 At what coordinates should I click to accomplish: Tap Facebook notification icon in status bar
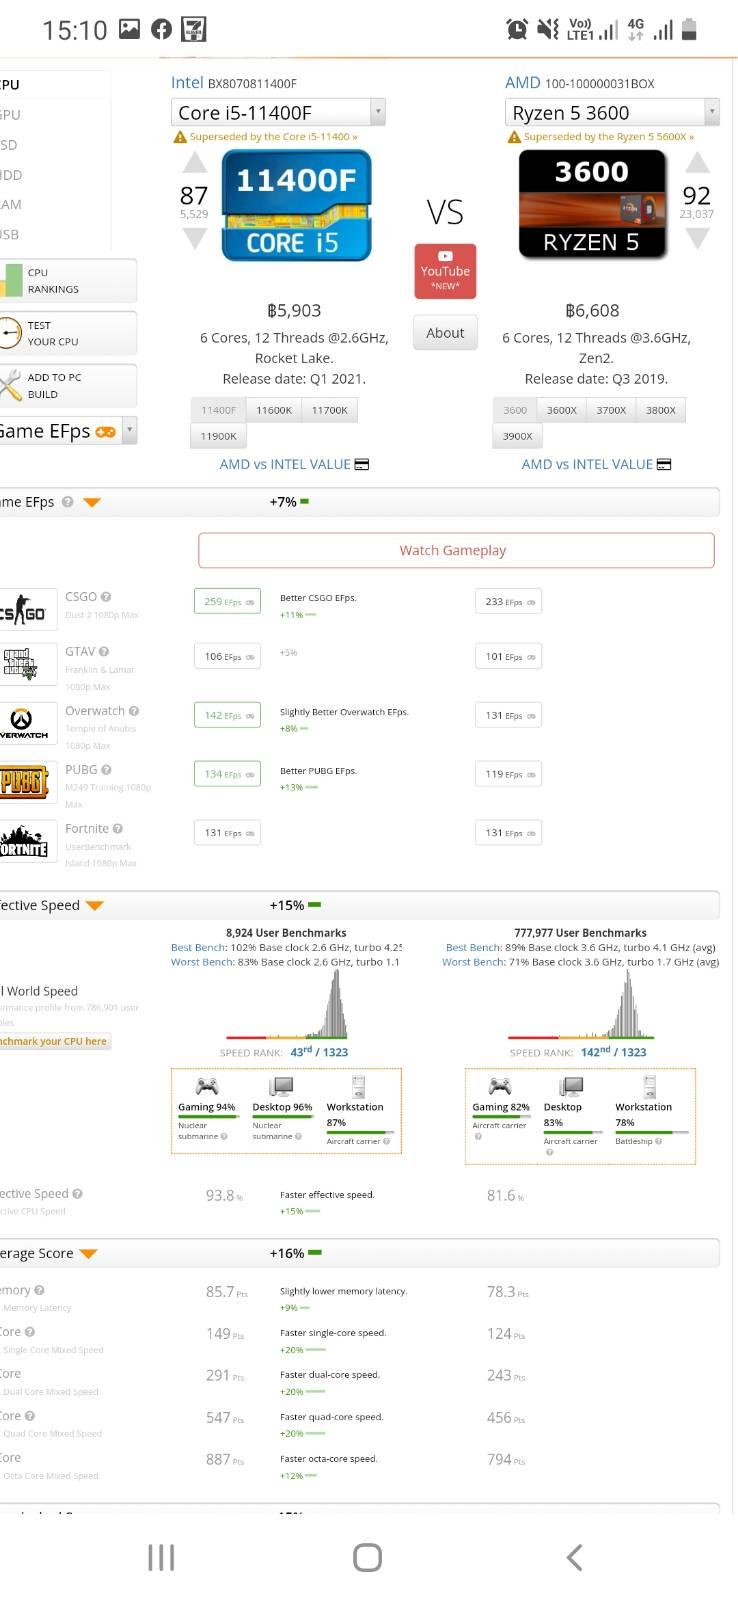(x=161, y=29)
